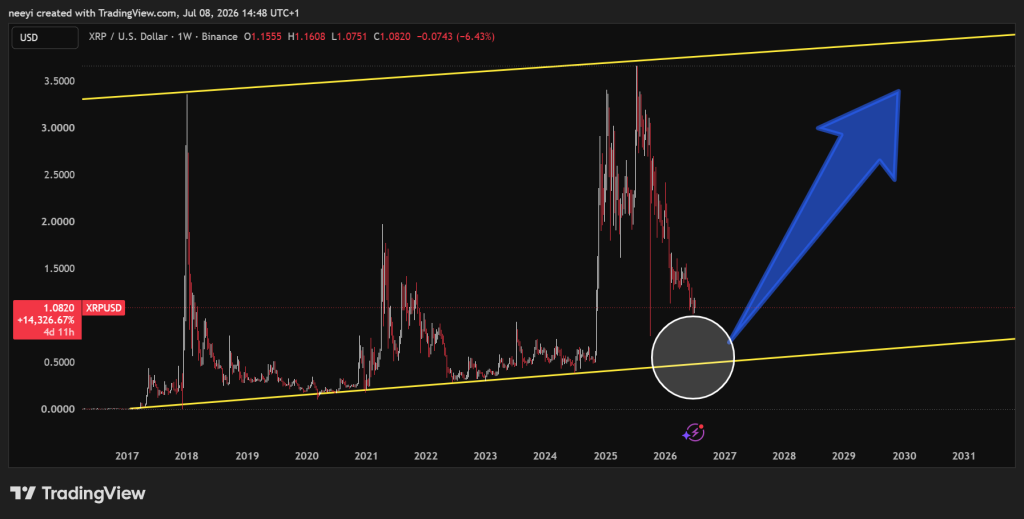Click the Binance exchange label
Image resolution: width=1024 pixels, height=519 pixels.
219,37
